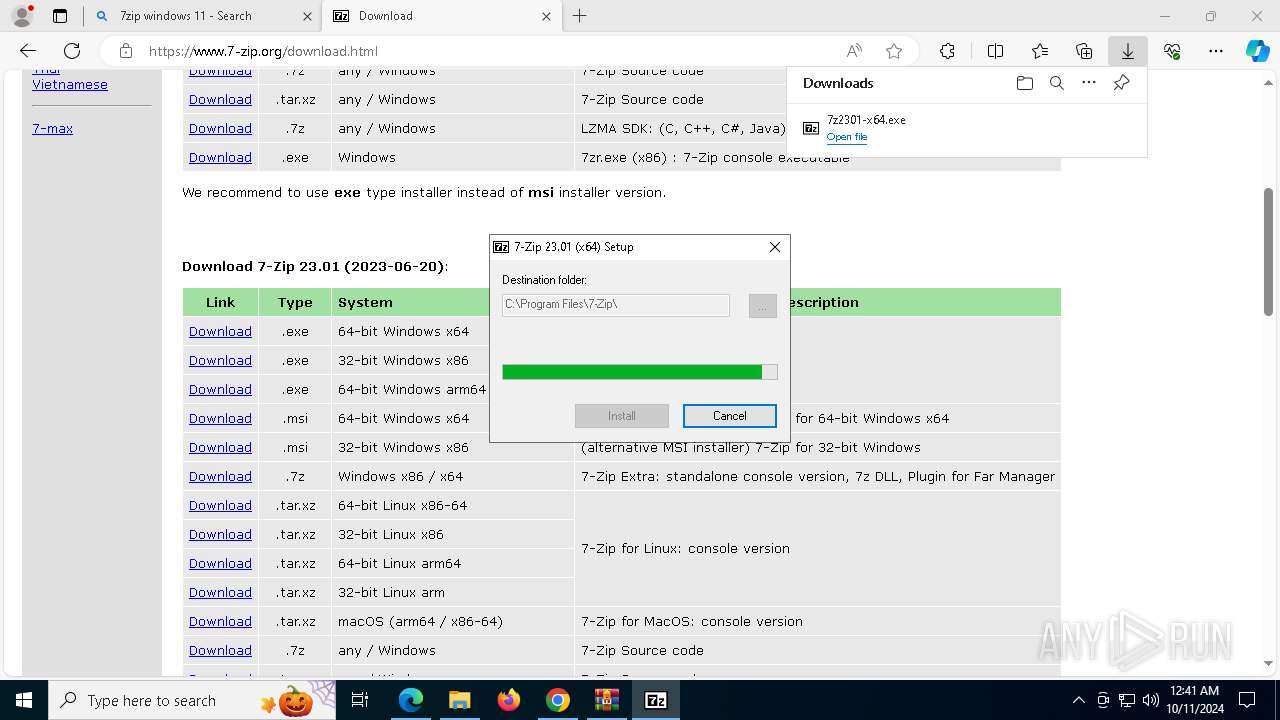The height and width of the screenshot is (720, 1280).
Task: Launch Firefox from the taskbar
Action: [509, 700]
